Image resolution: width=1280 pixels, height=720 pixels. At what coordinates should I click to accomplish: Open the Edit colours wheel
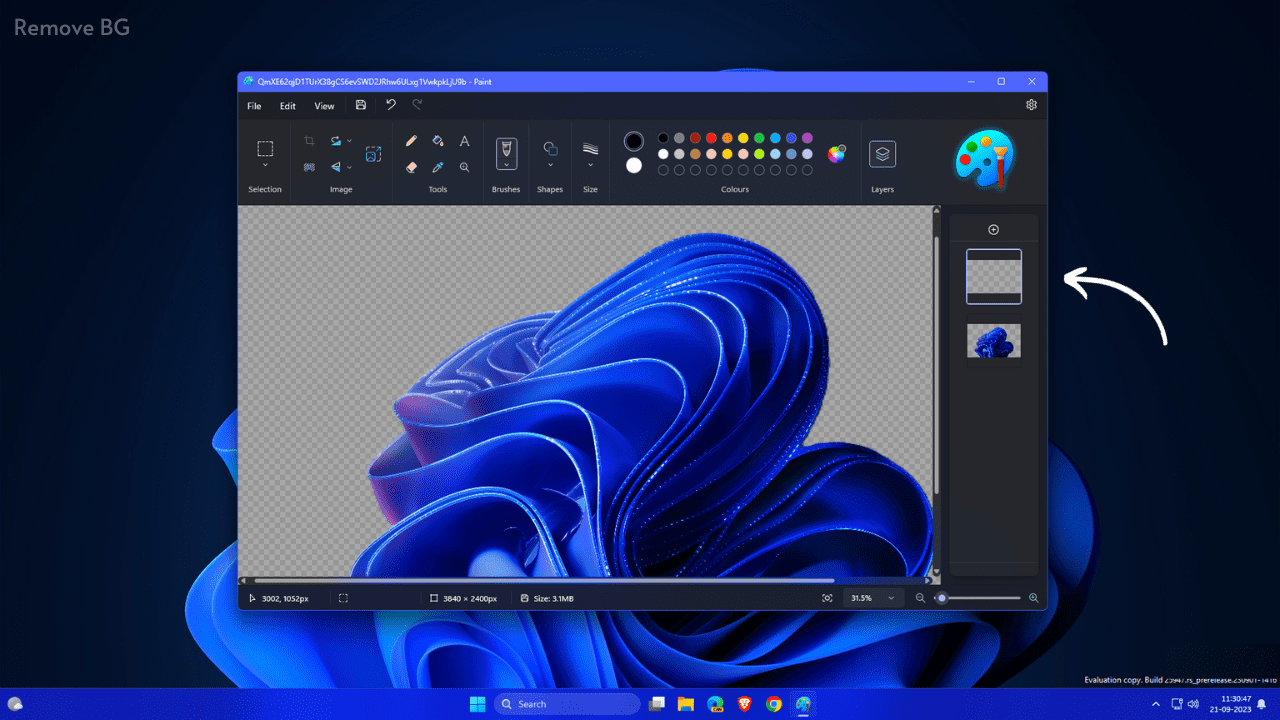coord(836,153)
